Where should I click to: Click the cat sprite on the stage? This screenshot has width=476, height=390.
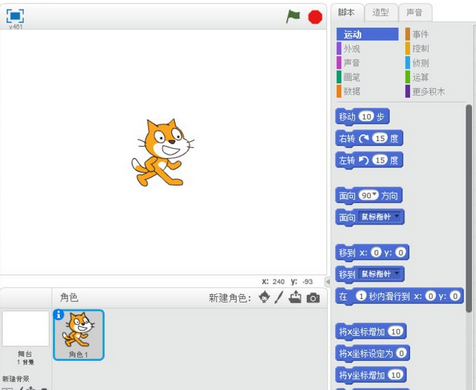click(162, 152)
